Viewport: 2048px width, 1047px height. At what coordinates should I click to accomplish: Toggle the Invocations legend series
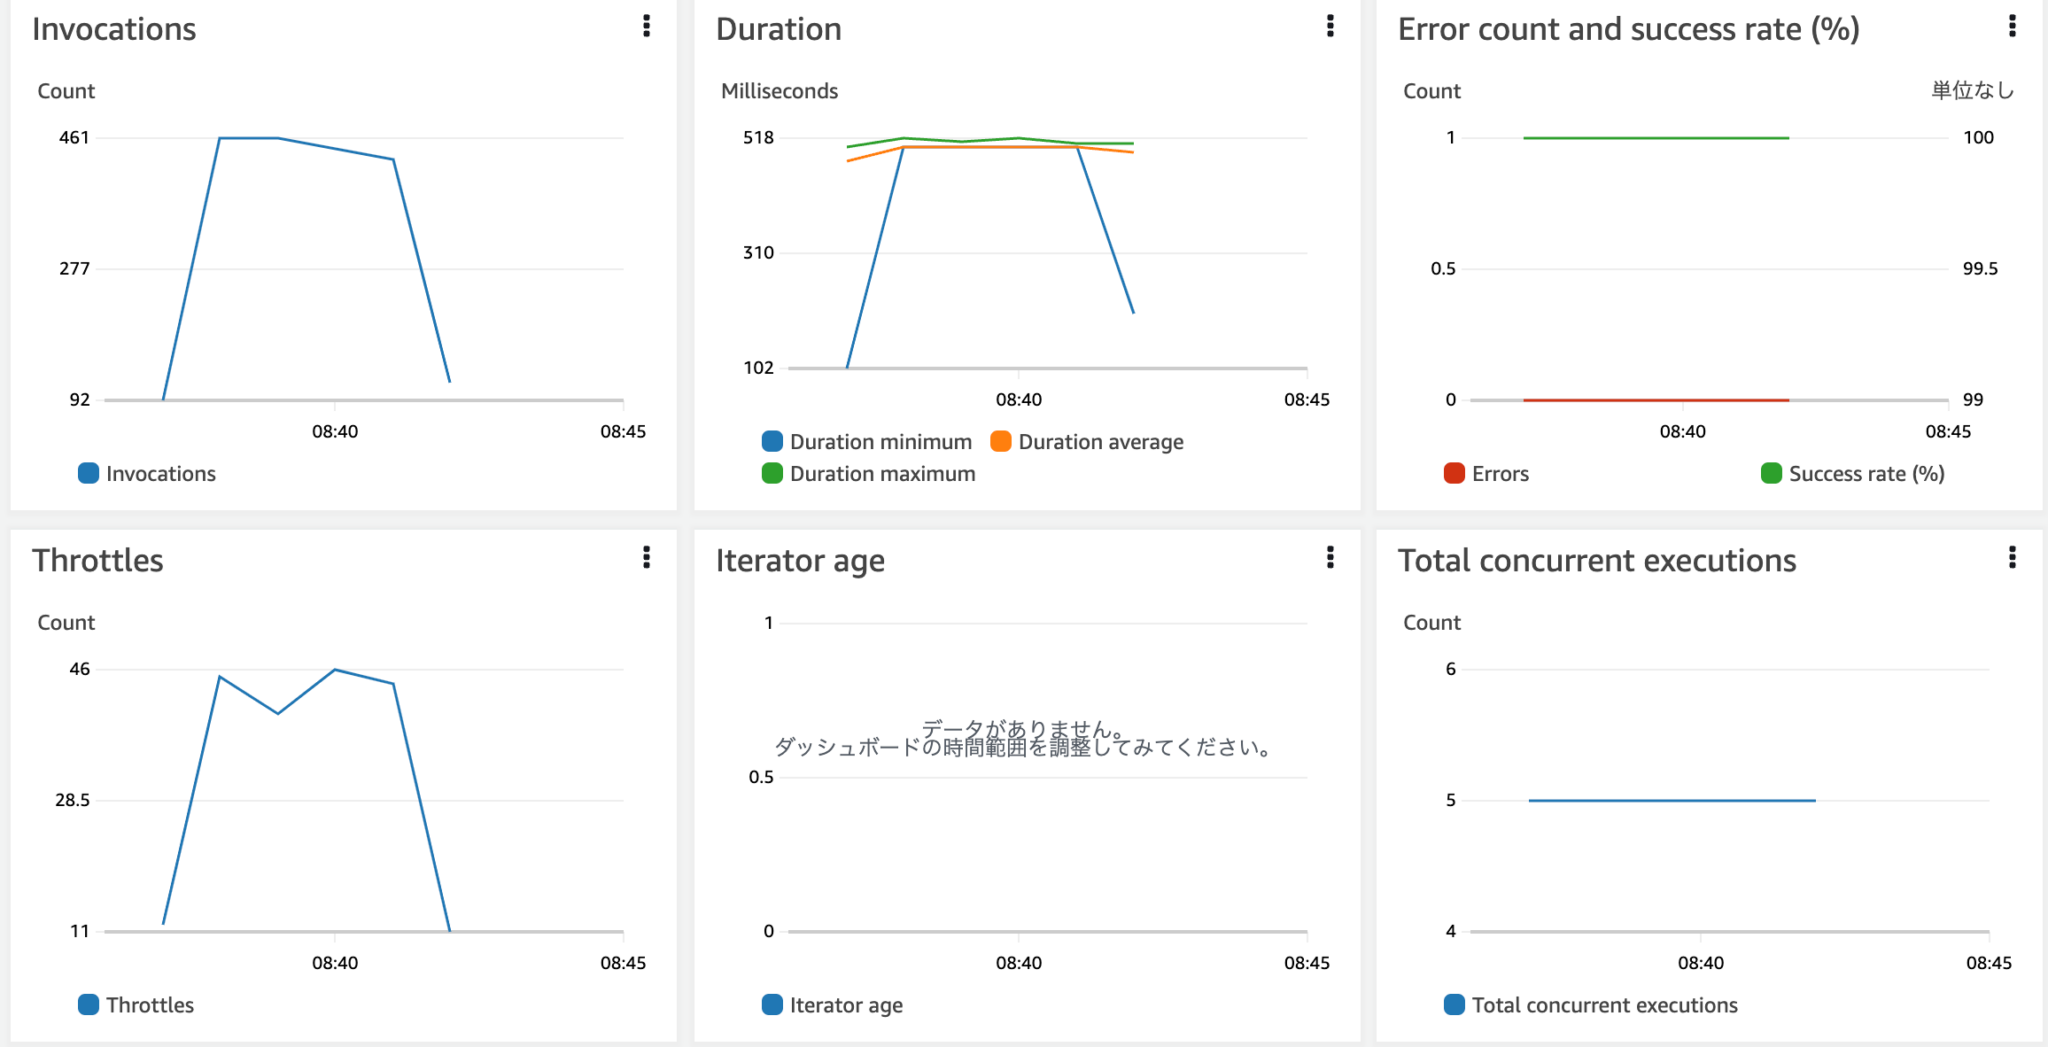(x=148, y=474)
